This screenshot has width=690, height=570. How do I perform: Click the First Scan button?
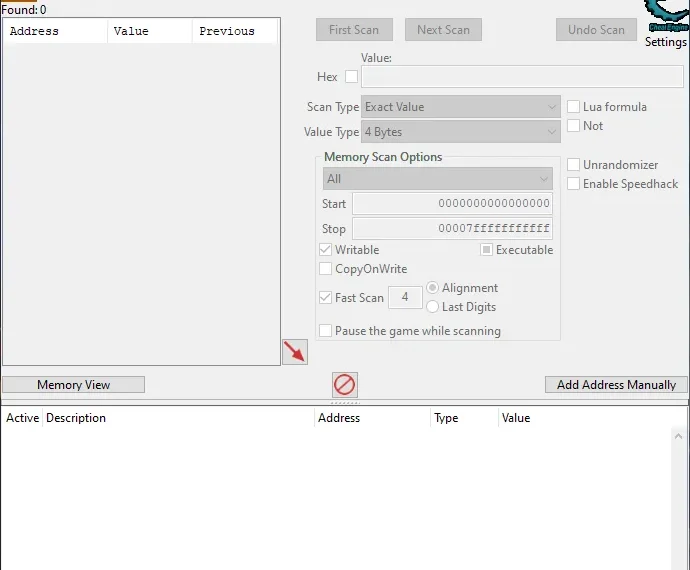(354, 30)
